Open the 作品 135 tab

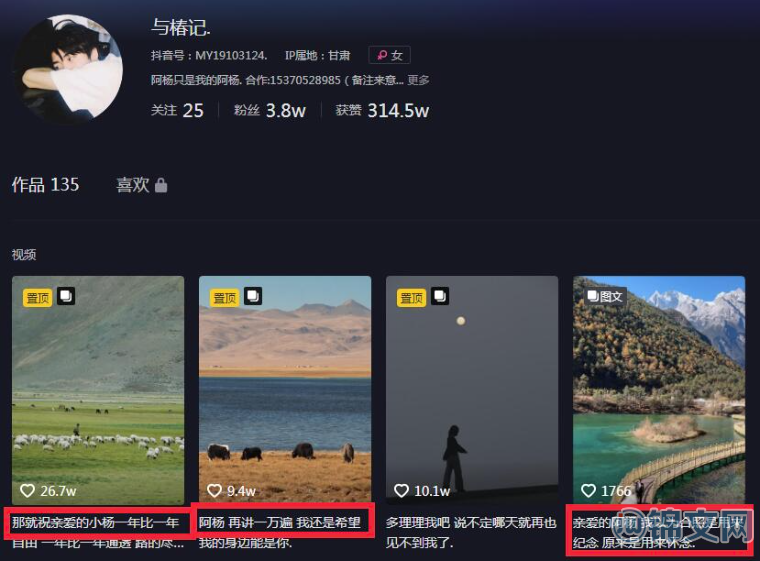point(46,185)
